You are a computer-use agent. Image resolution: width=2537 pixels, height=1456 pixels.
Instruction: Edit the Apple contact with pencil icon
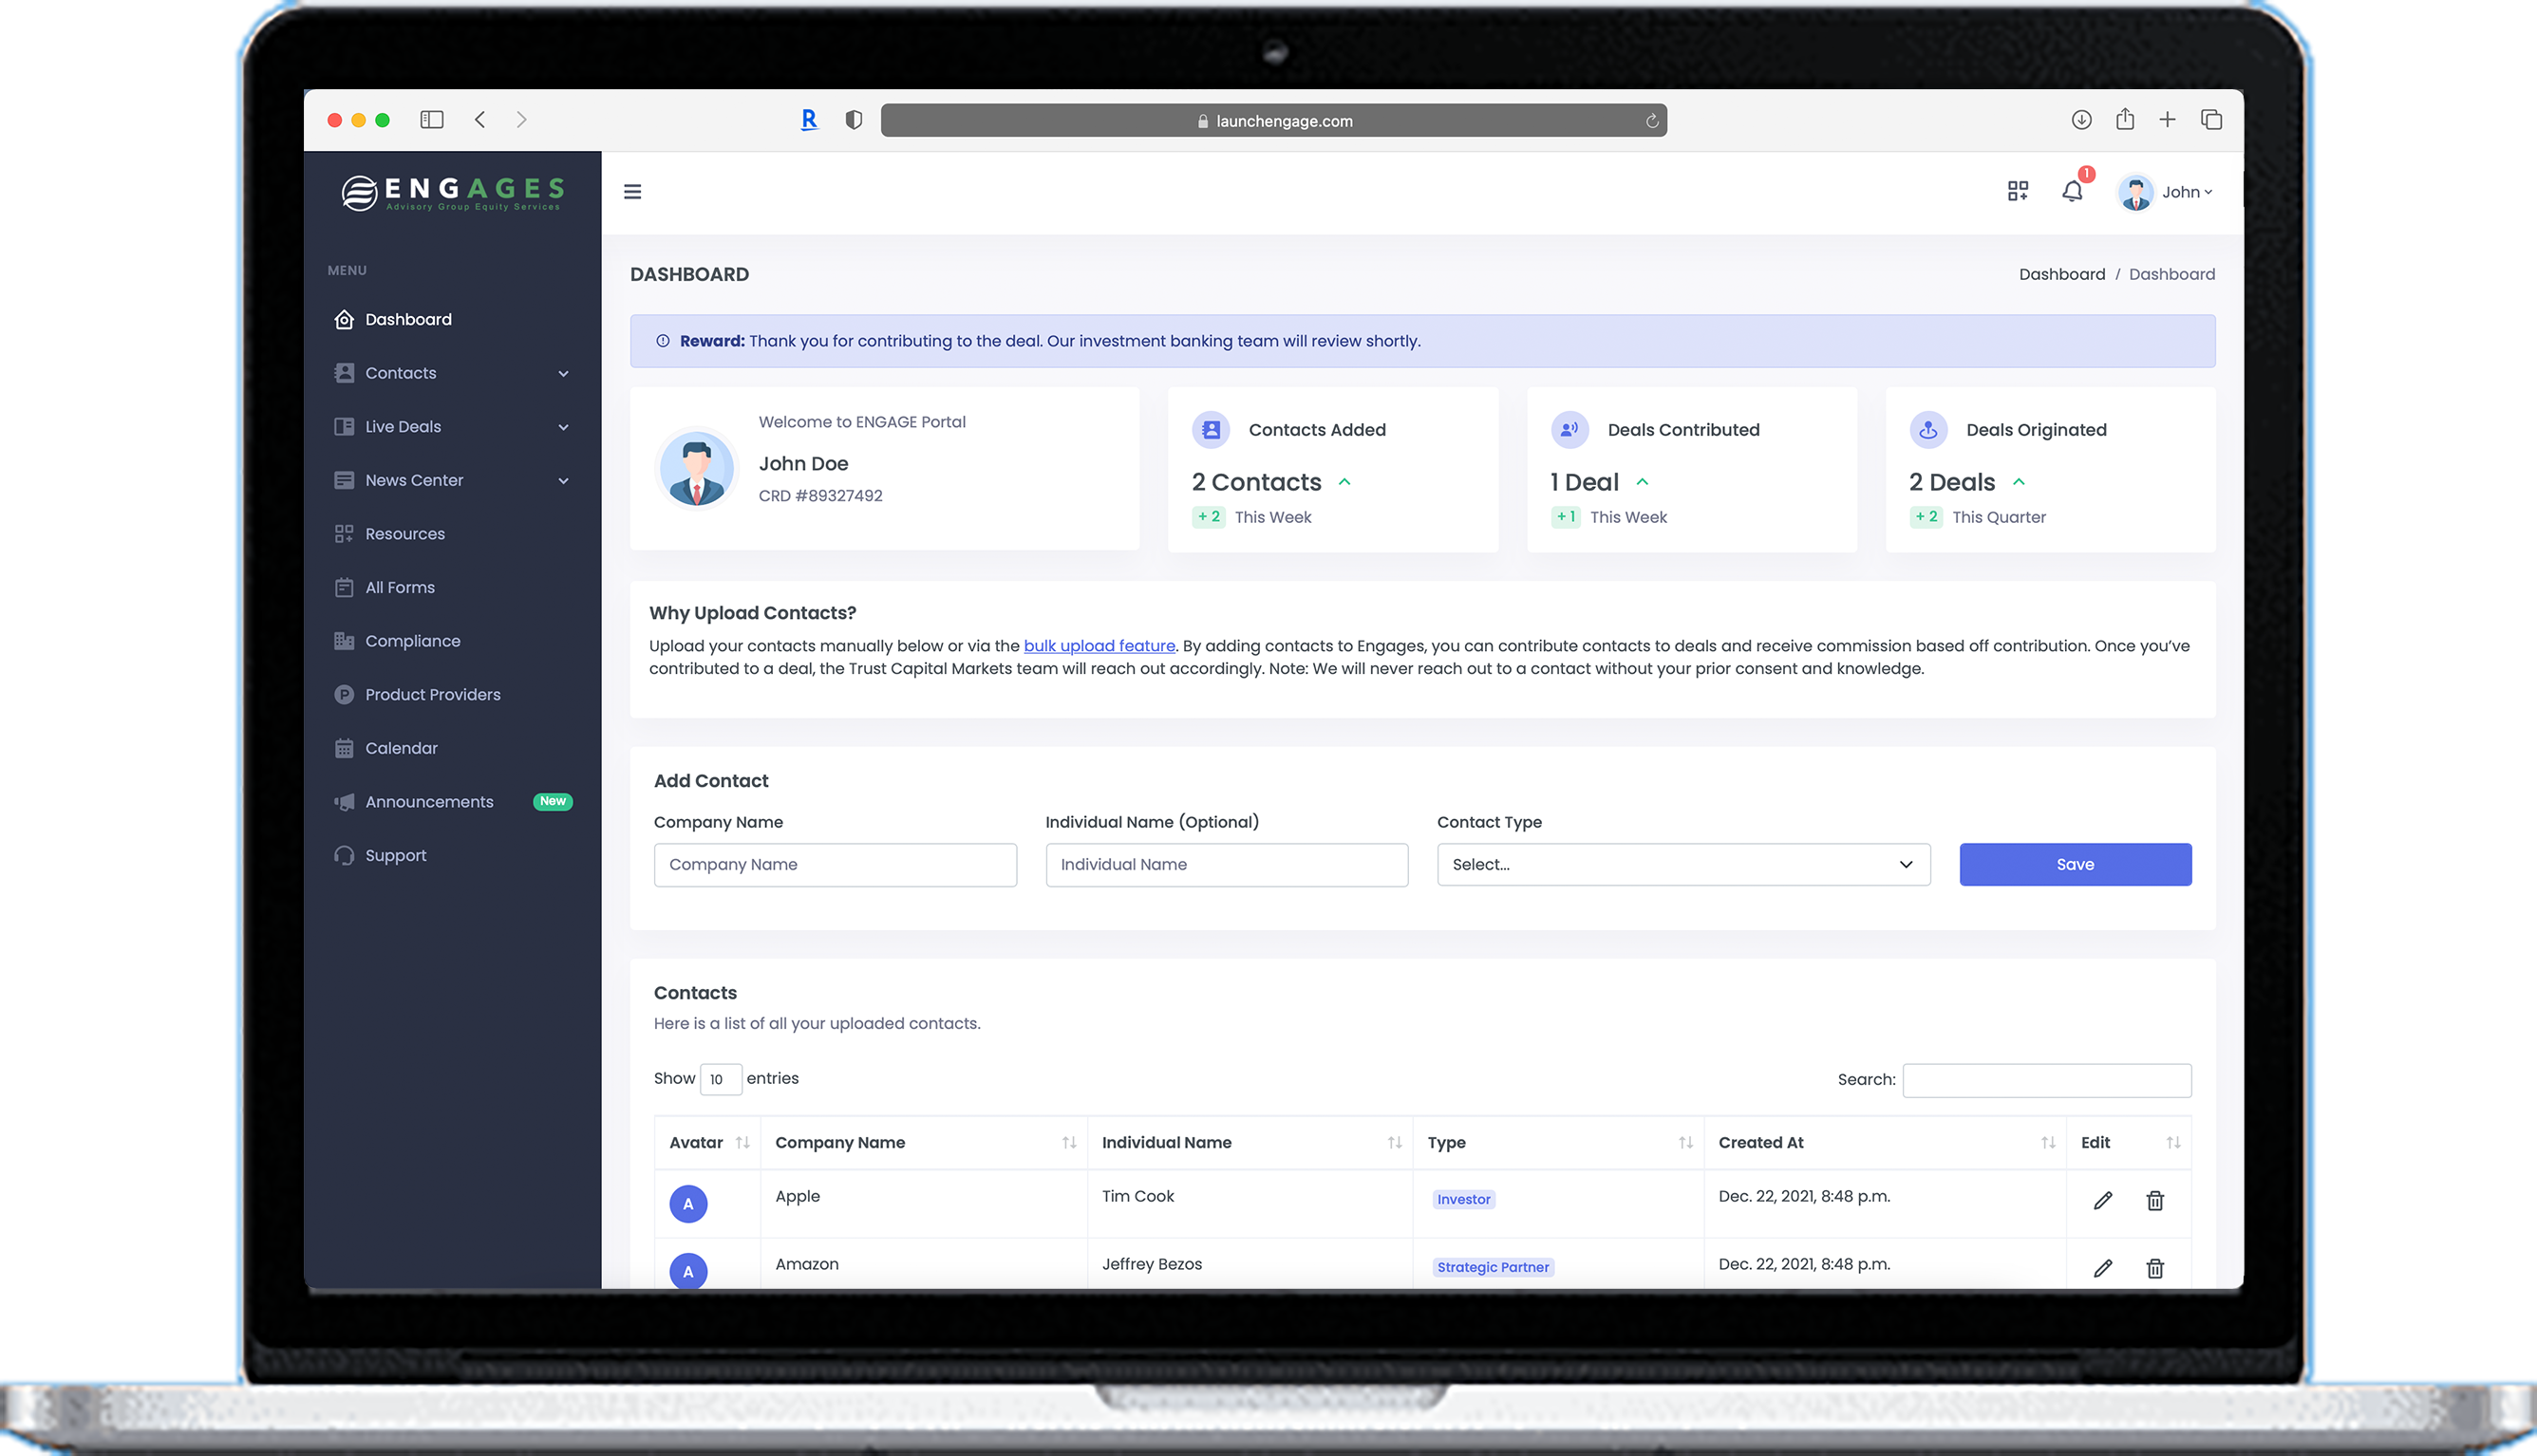pyautogui.click(x=2102, y=1200)
